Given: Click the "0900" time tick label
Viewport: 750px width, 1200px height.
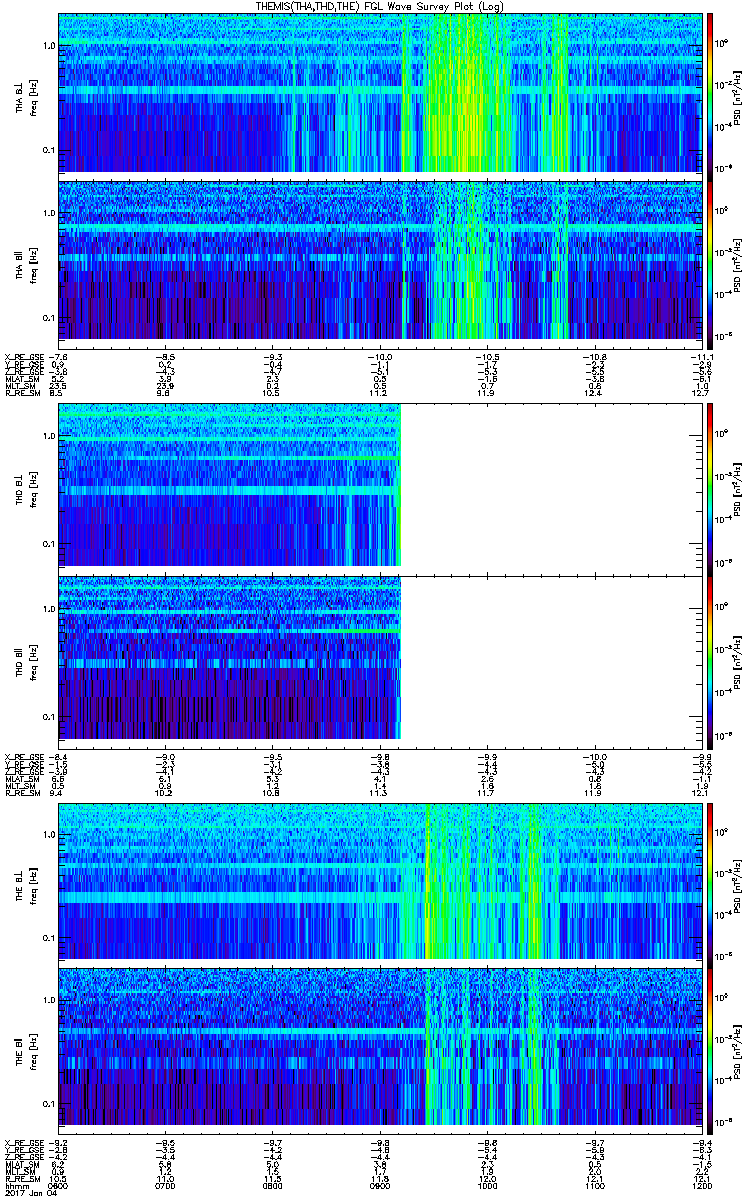Looking at the screenshot, I should (x=380, y=1185).
